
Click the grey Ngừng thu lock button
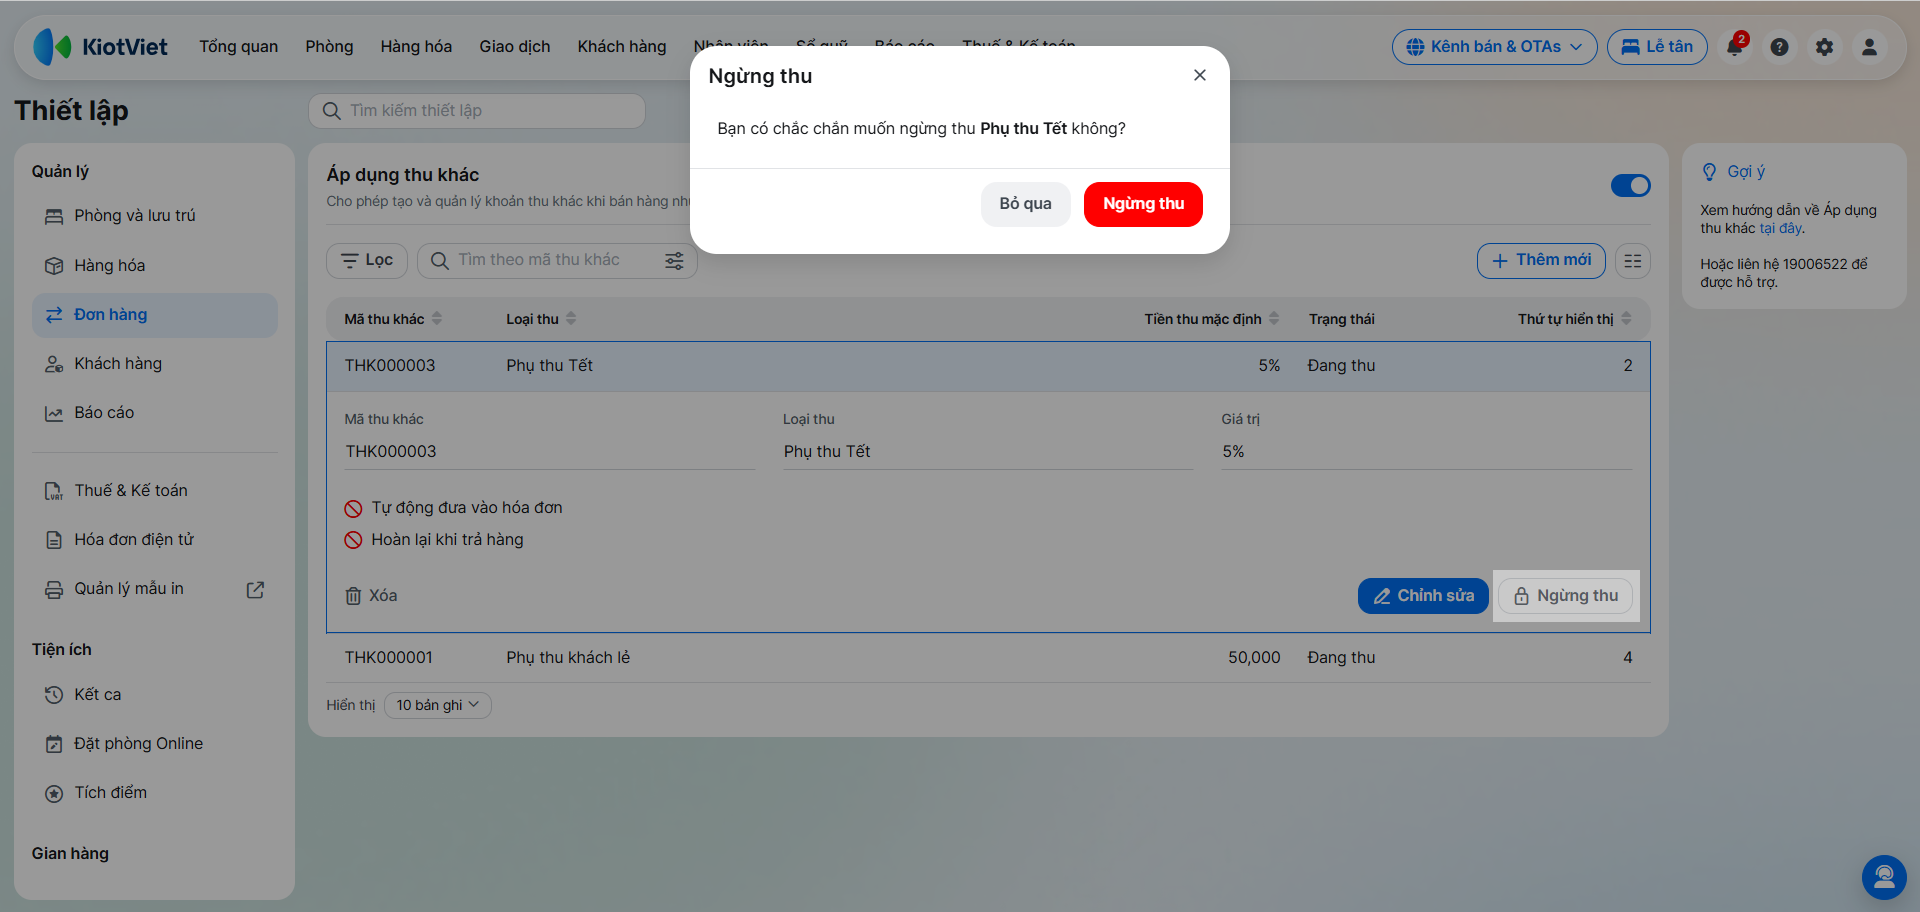1566,596
